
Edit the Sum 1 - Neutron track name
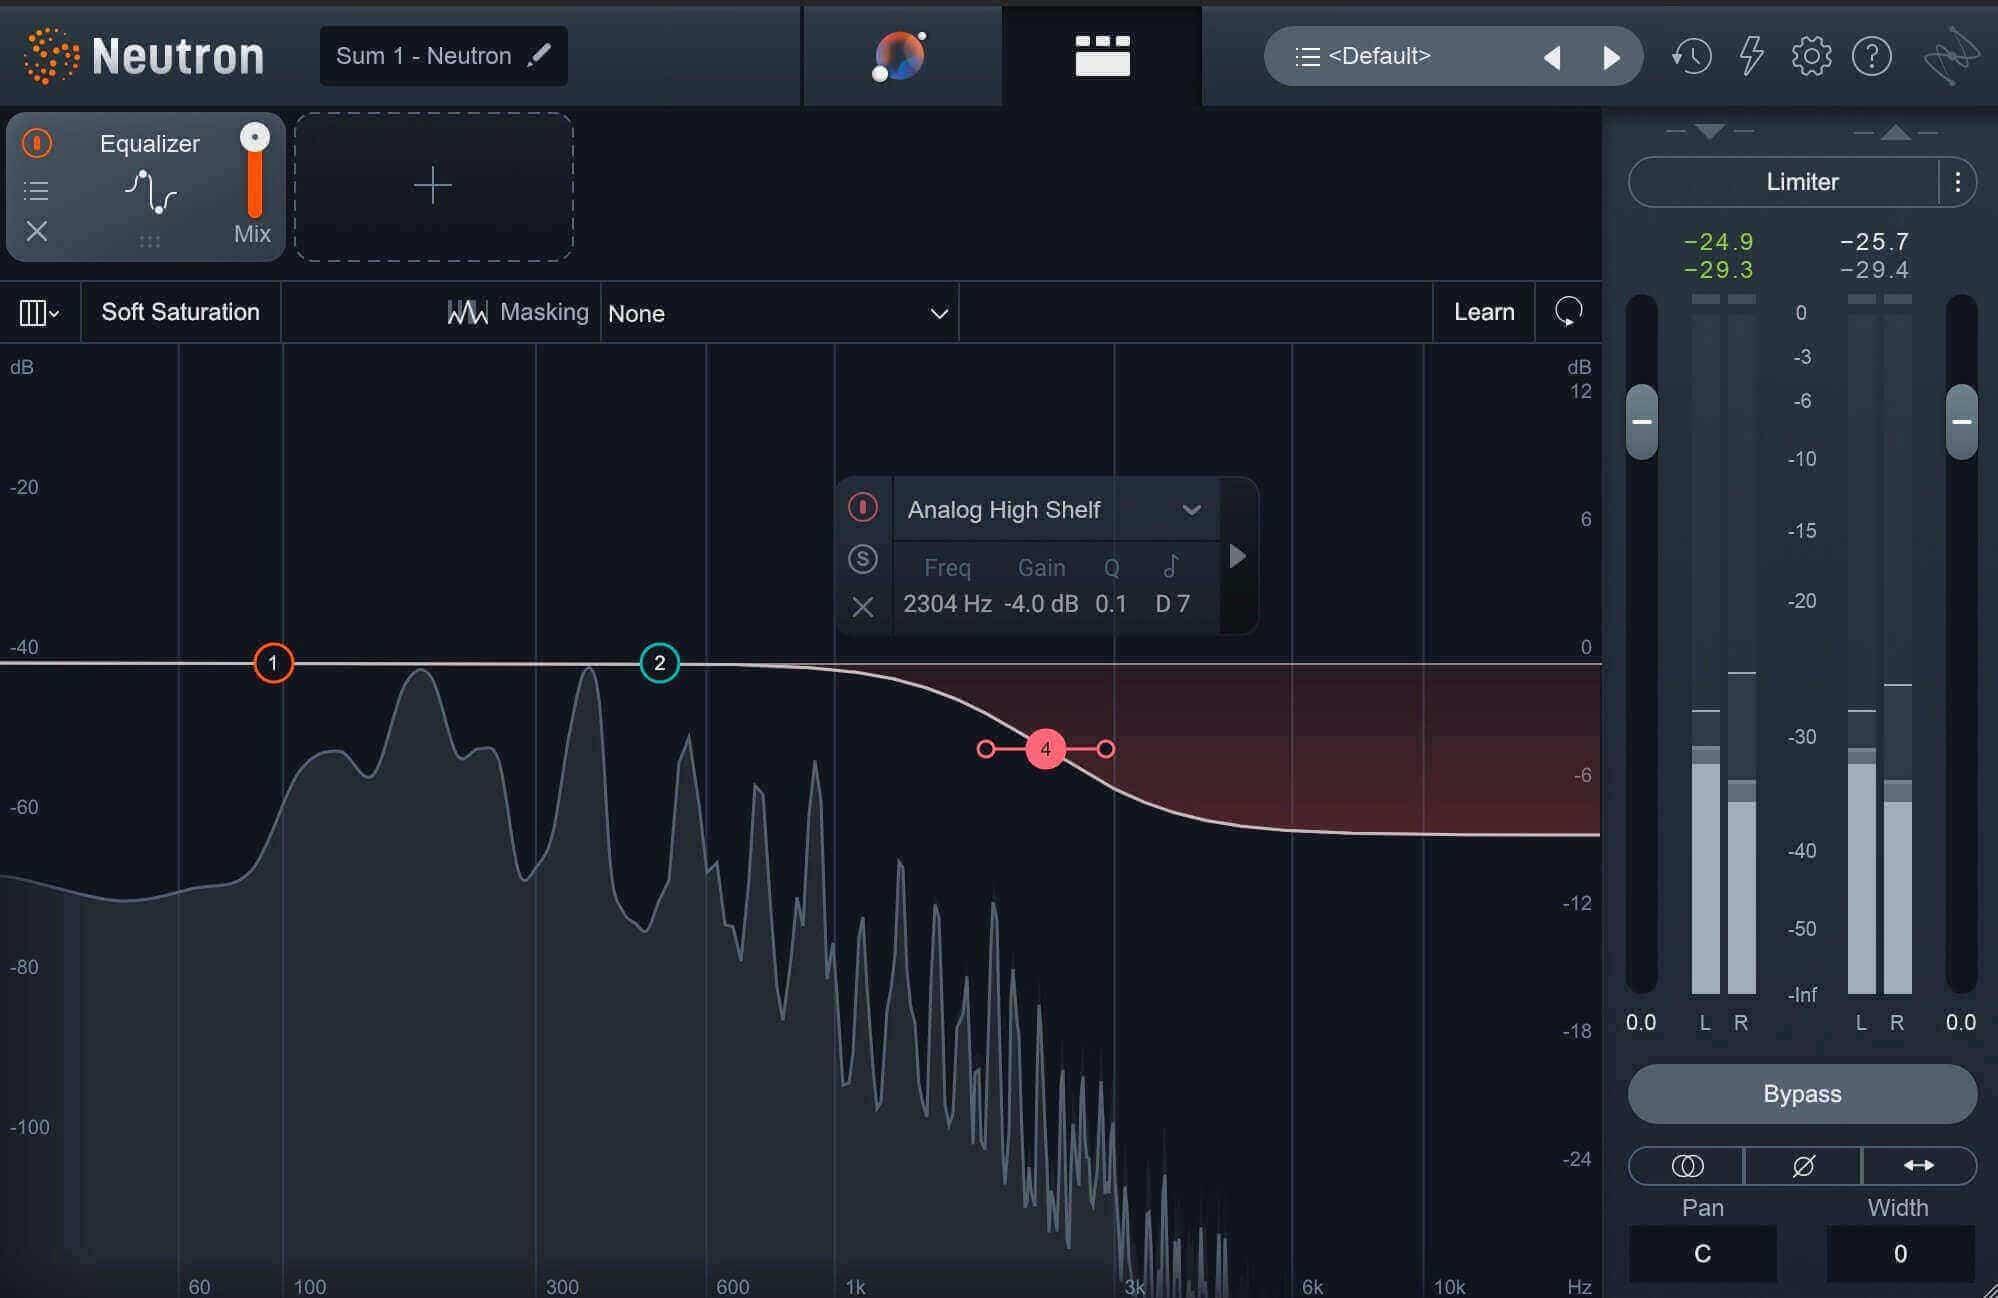coord(443,56)
